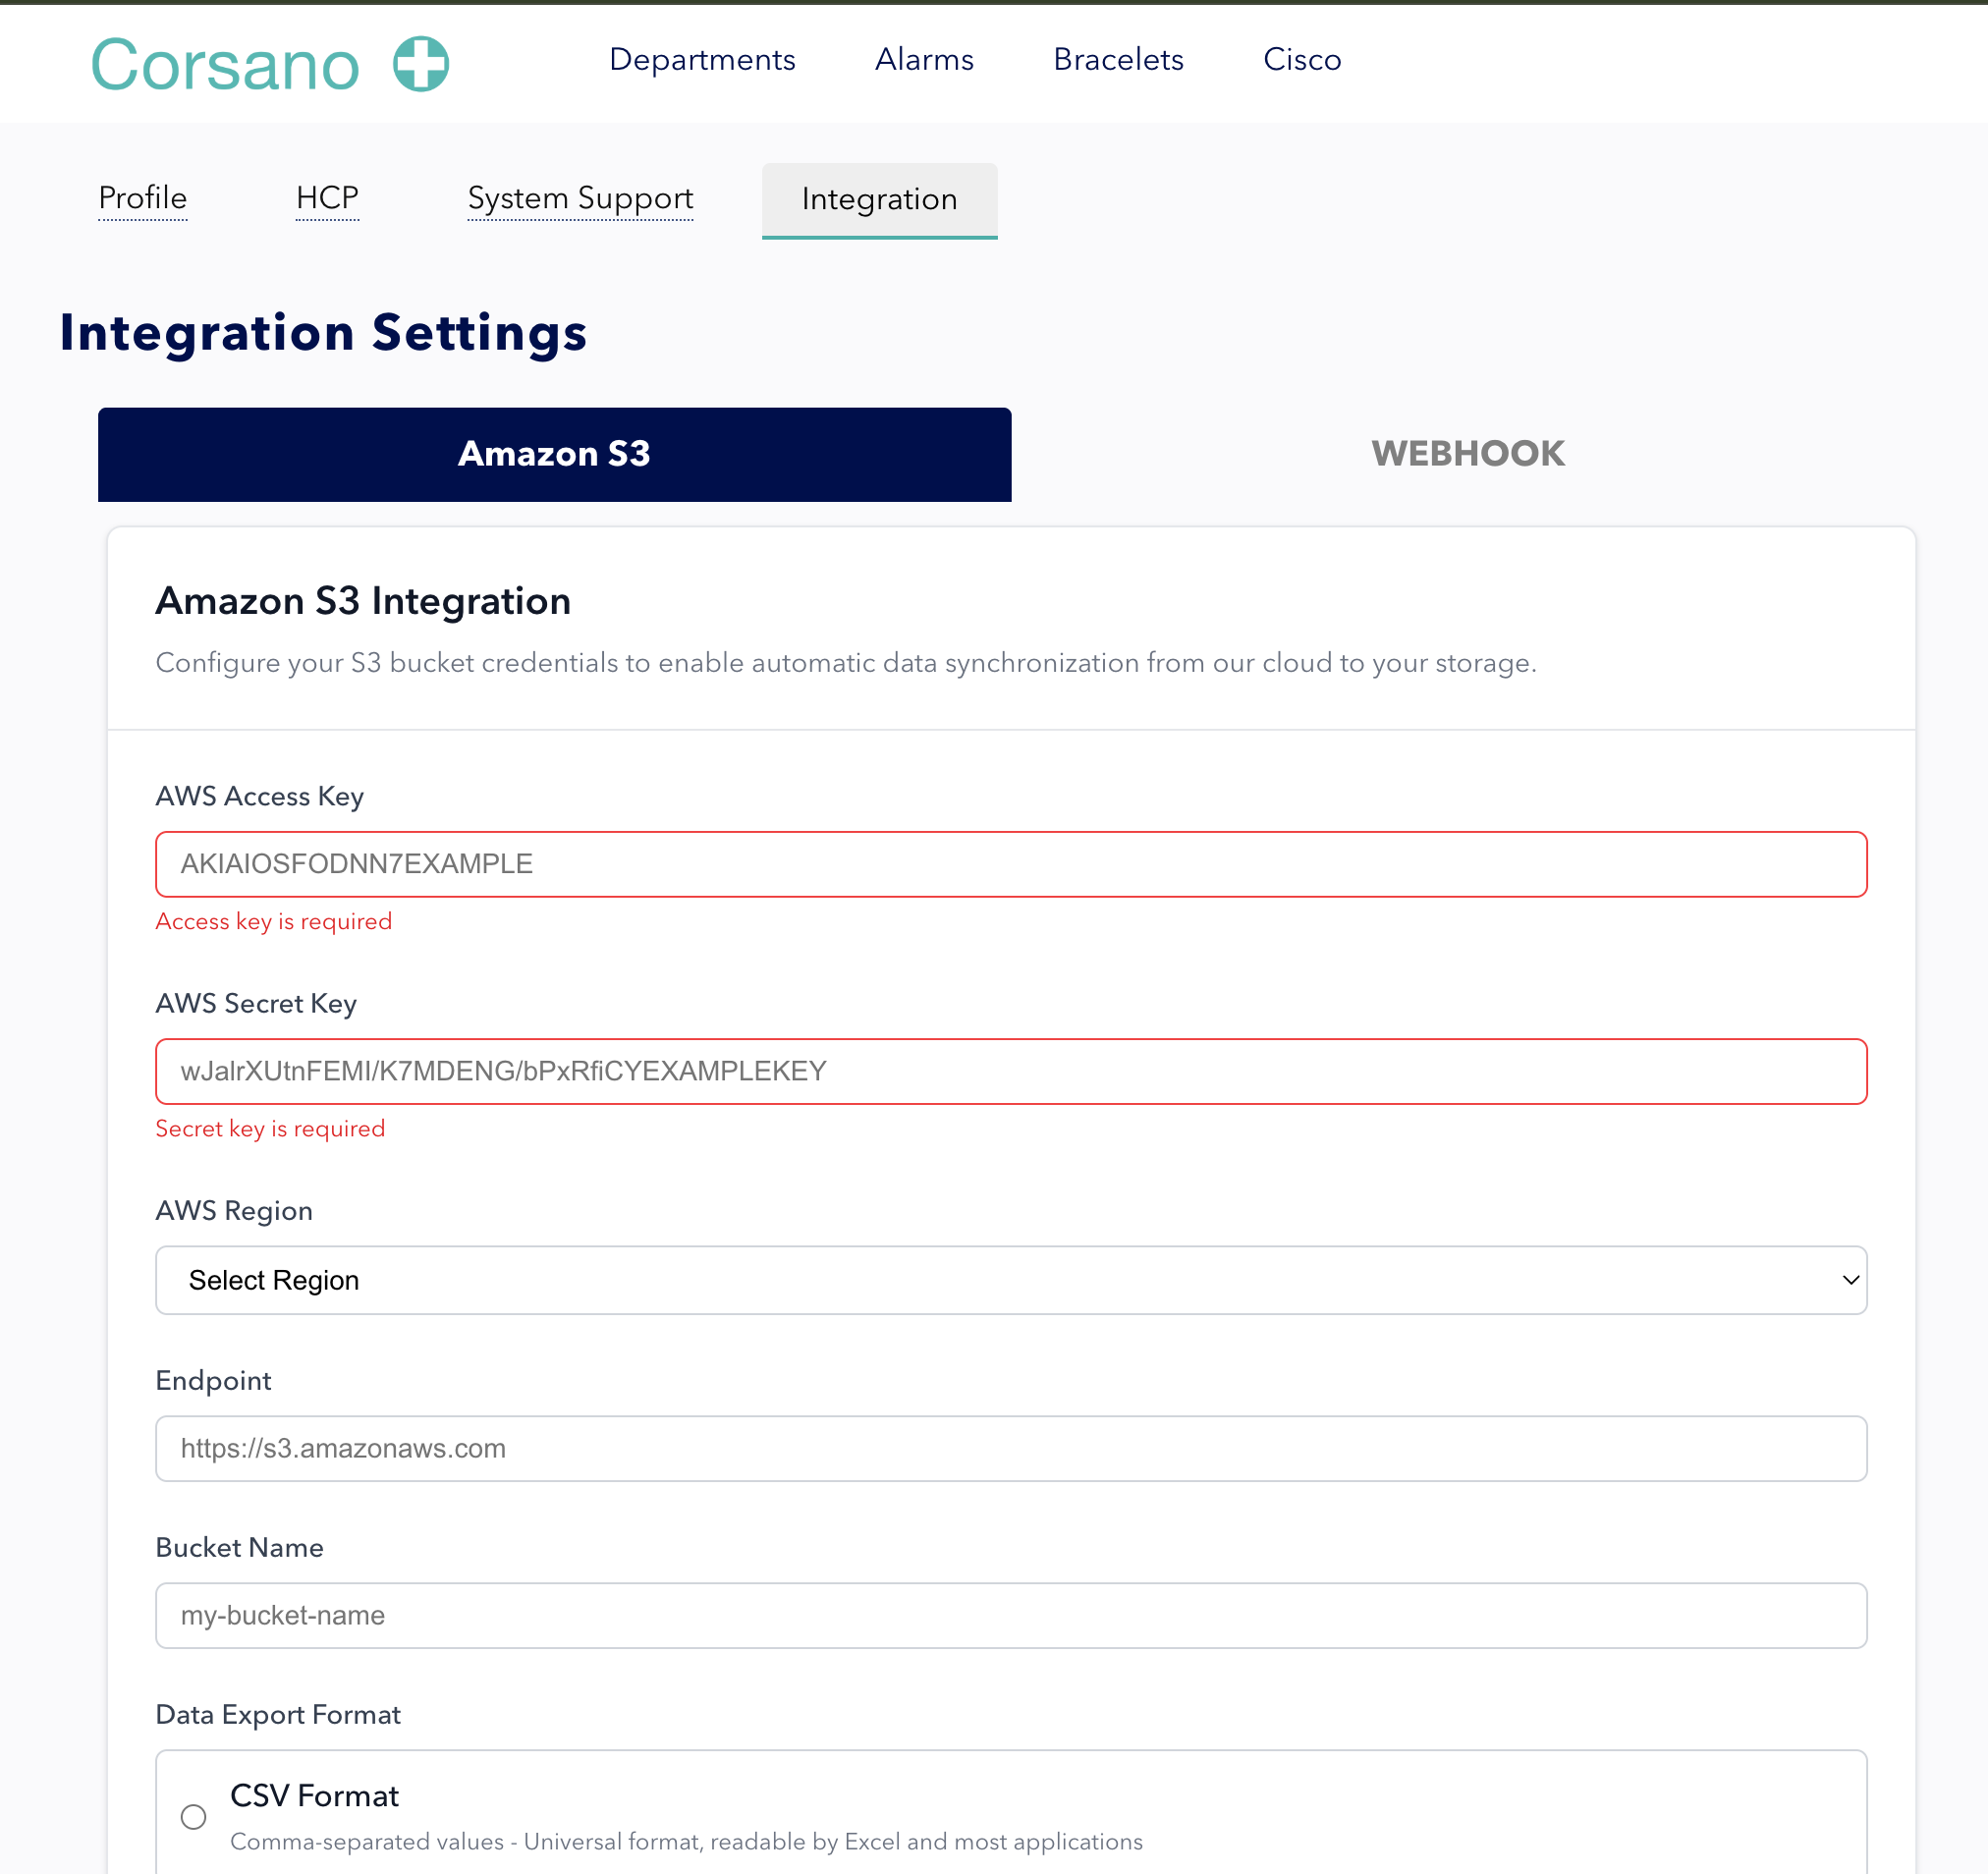This screenshot has width=1988, height=1874.
Task: Click the CSV Format option label
Action: pos(314,1796)
